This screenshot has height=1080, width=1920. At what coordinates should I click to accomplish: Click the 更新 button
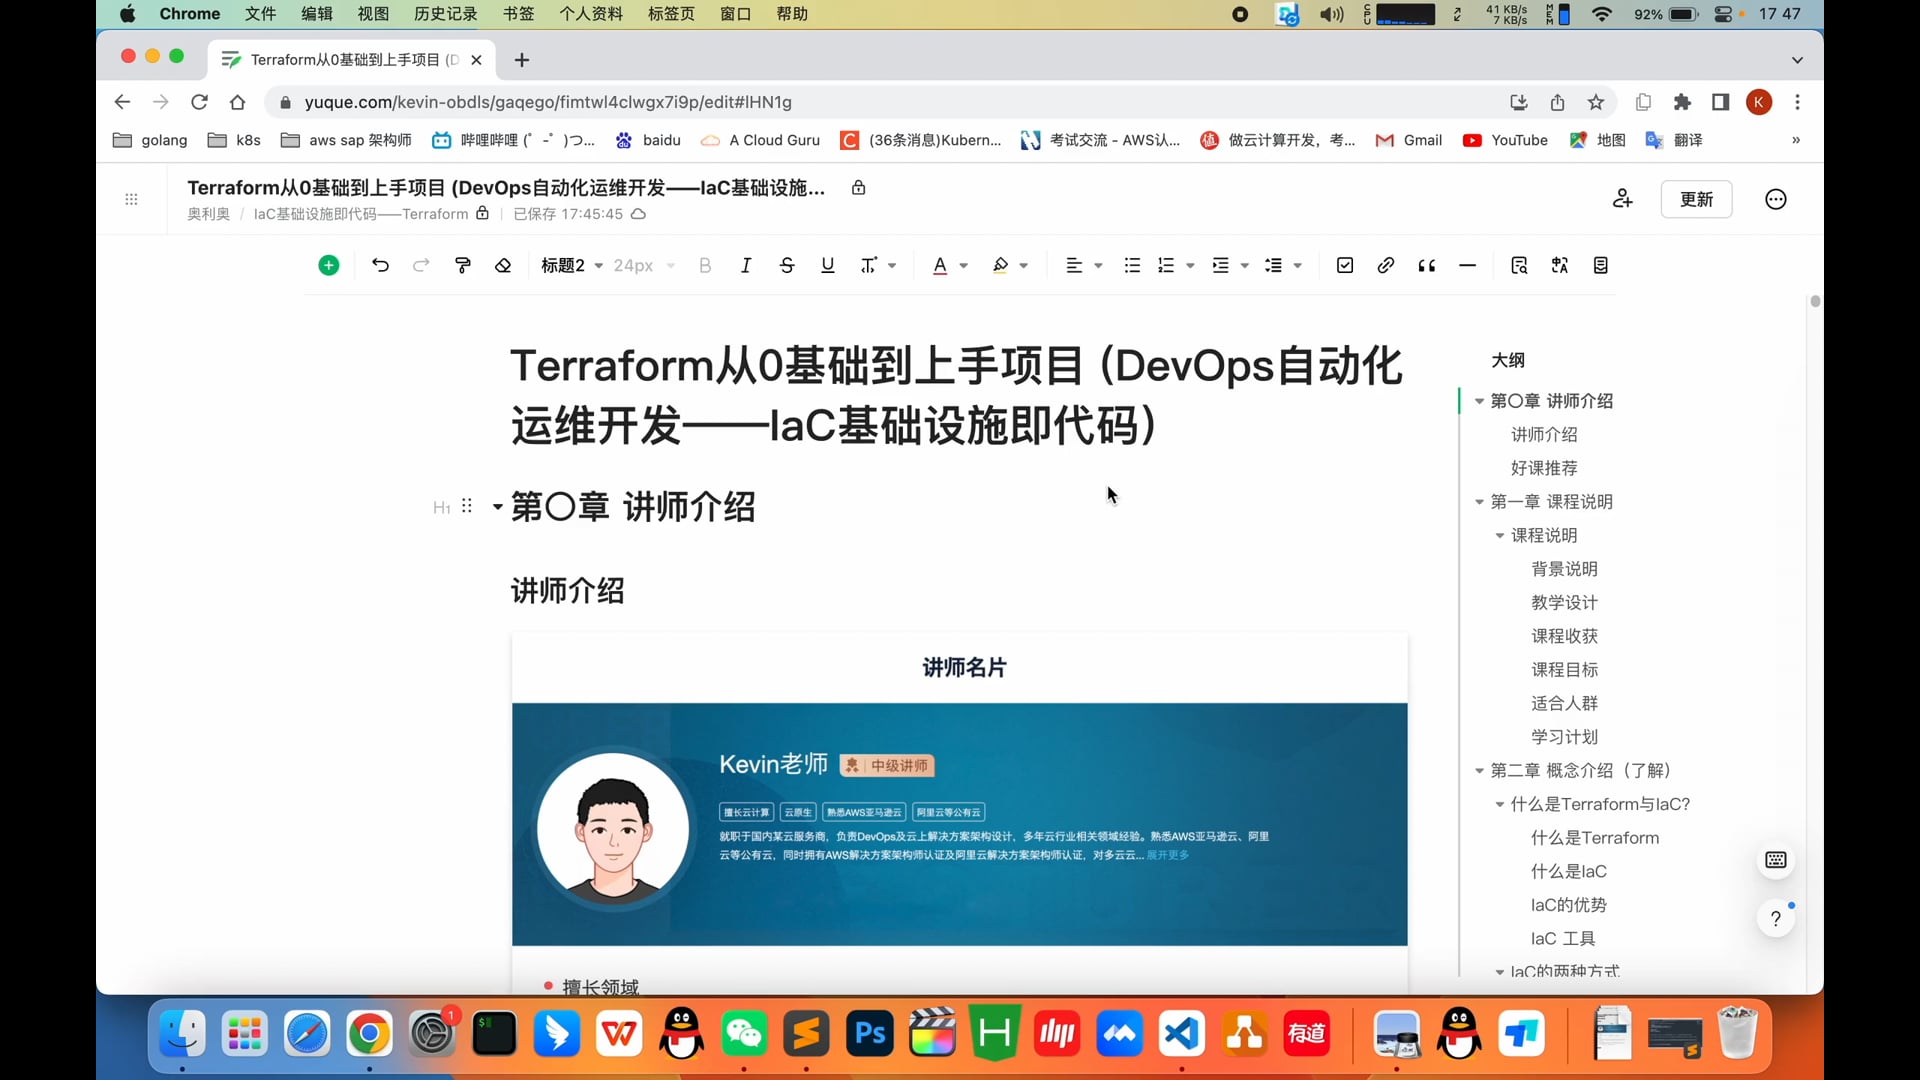coord(1696,199)
